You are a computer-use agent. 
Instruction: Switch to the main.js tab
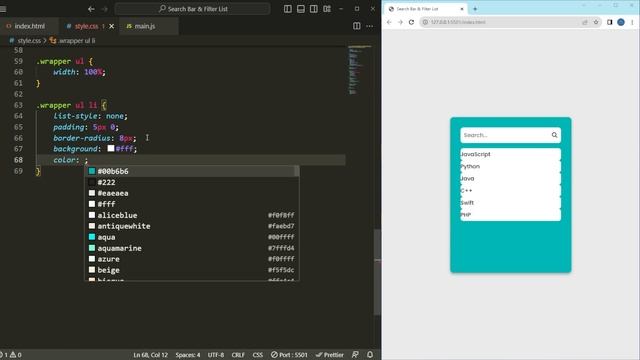(144, 26)
